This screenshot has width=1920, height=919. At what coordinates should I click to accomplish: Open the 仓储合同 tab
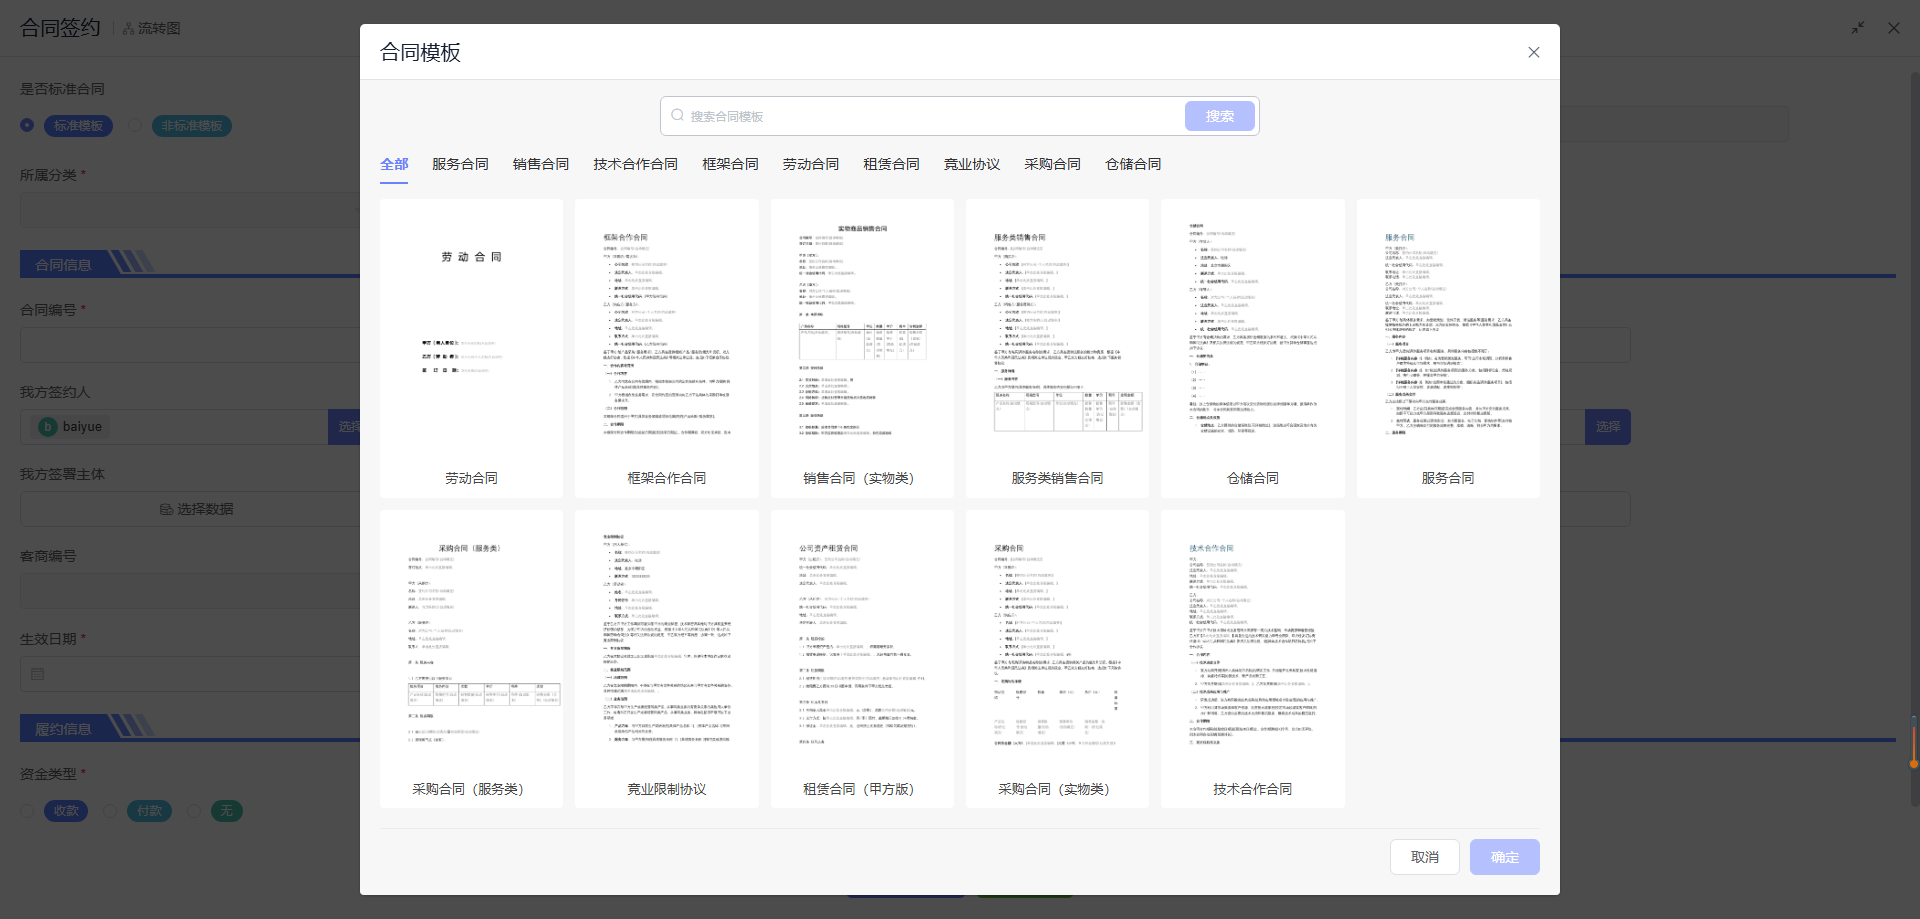[1132, 164]
